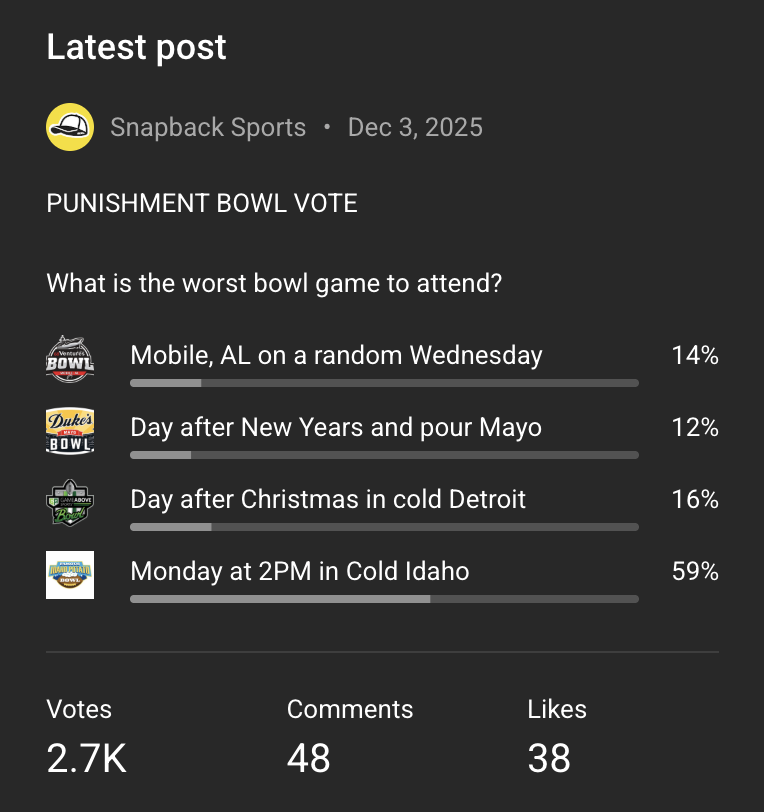Vote for Monday at 2PM in Cold Idaho
This screenshot has width=764, height=812.
(x=299, y=571)
